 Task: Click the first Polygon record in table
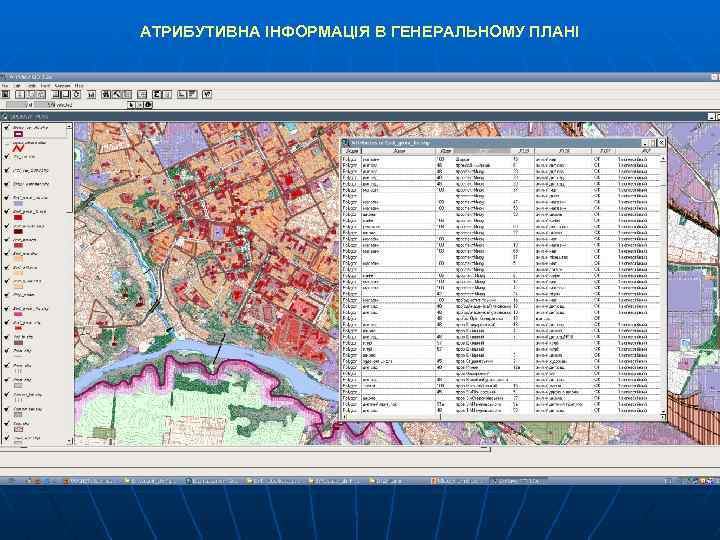(x=501, y=159)
